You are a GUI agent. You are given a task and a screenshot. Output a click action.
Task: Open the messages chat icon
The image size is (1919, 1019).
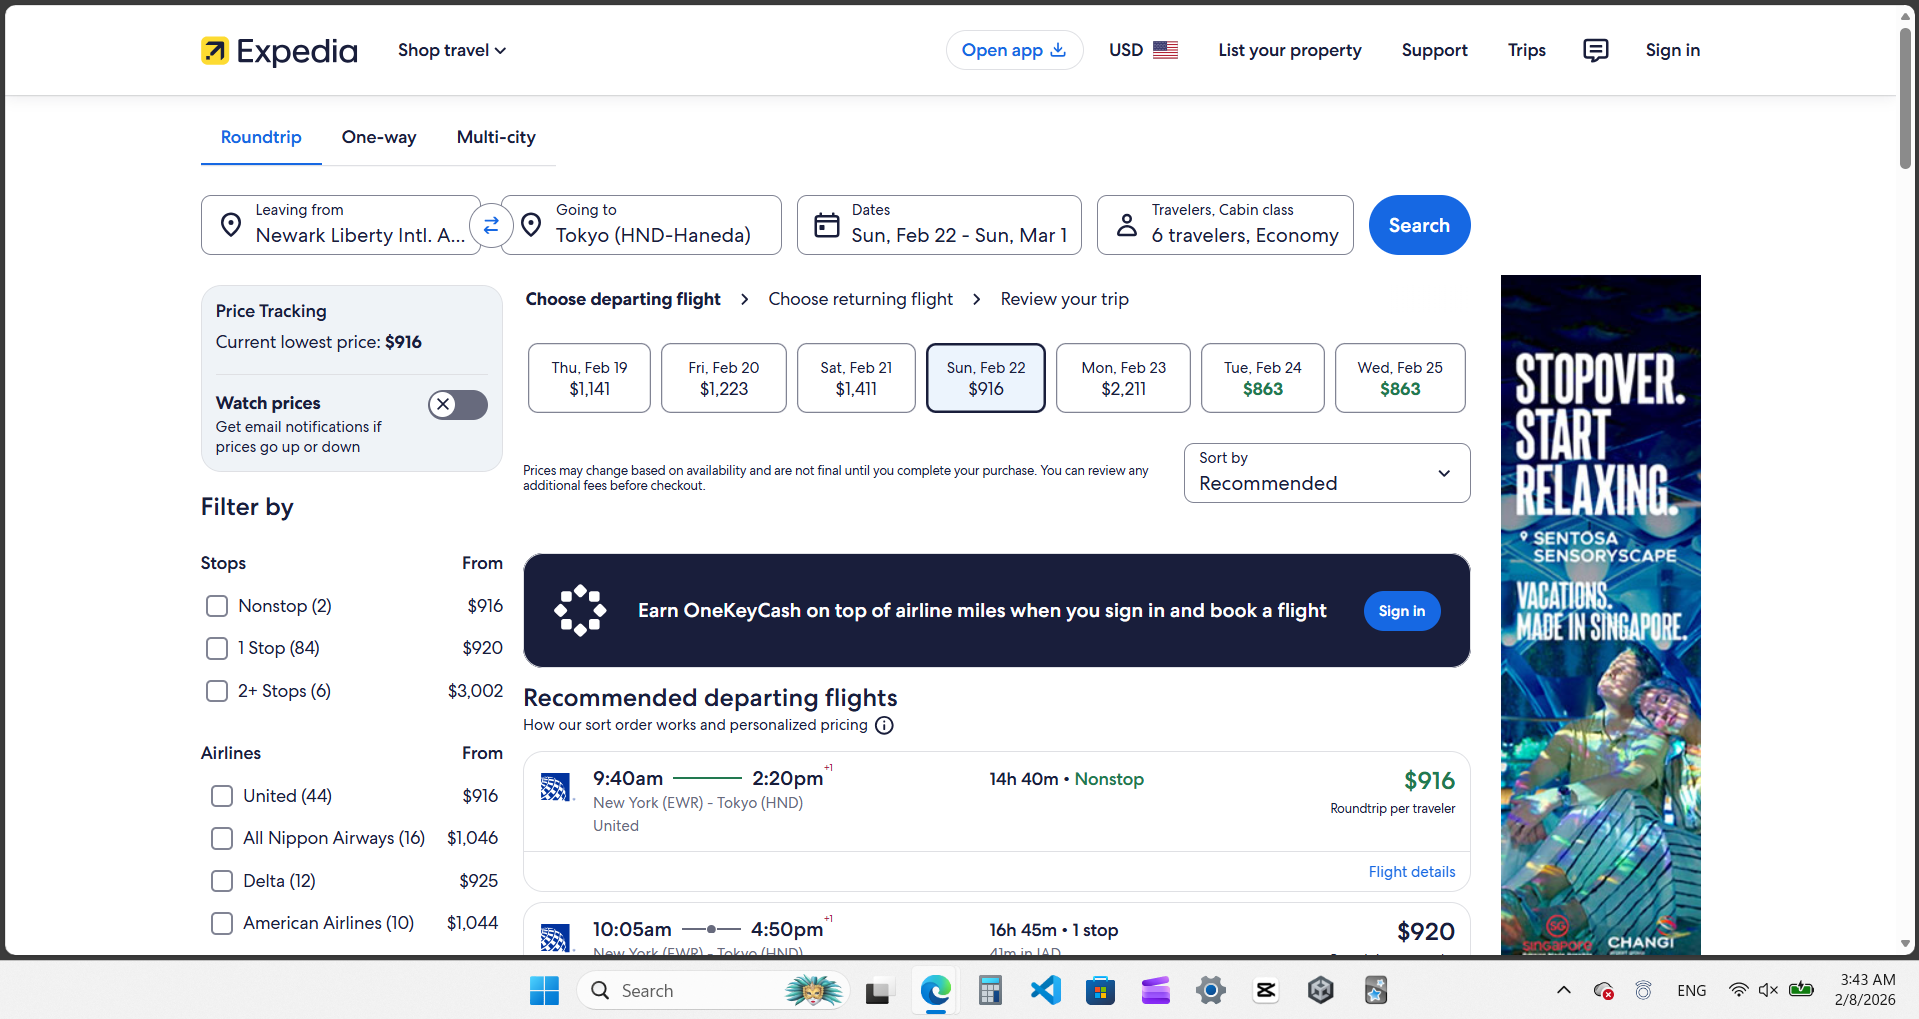click(1595, 50)
